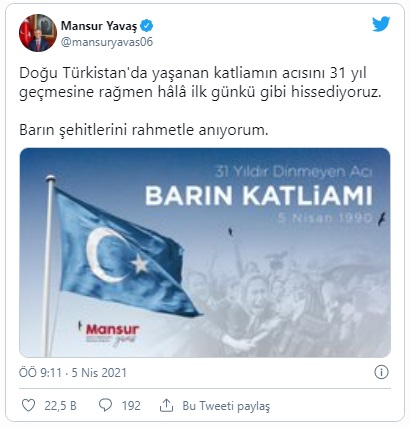The image size is (411, 427).
Task: Open replies via speech bubble icon
Action: pos(105,405)
